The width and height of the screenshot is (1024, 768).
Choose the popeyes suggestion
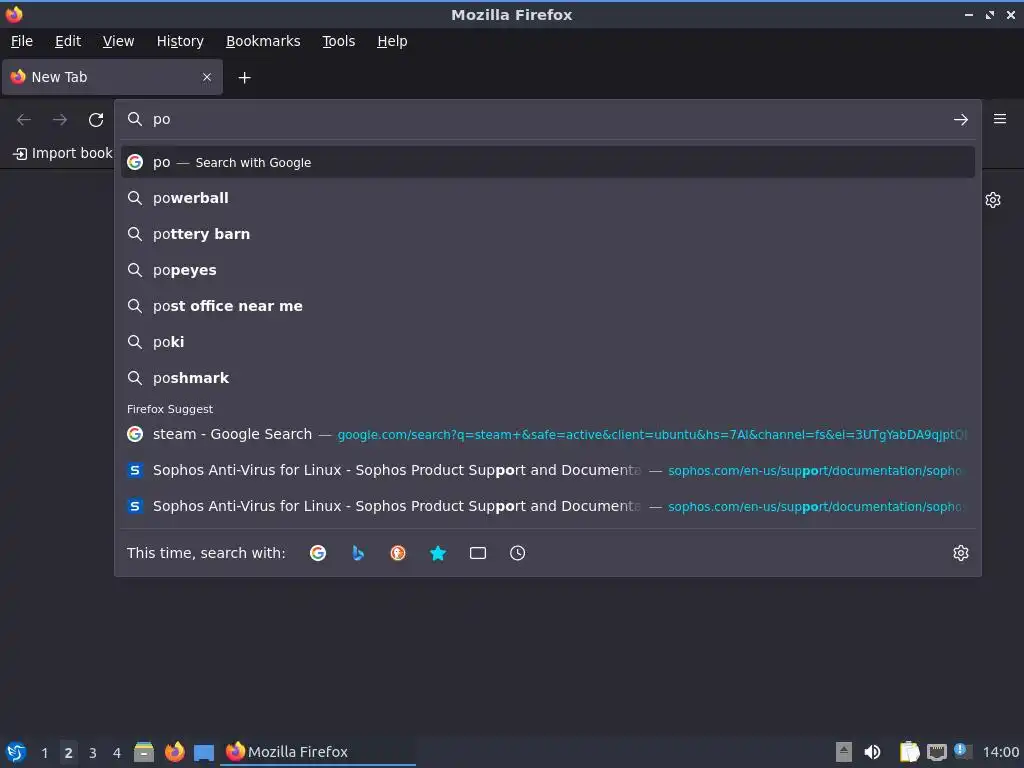coord(548,270)
